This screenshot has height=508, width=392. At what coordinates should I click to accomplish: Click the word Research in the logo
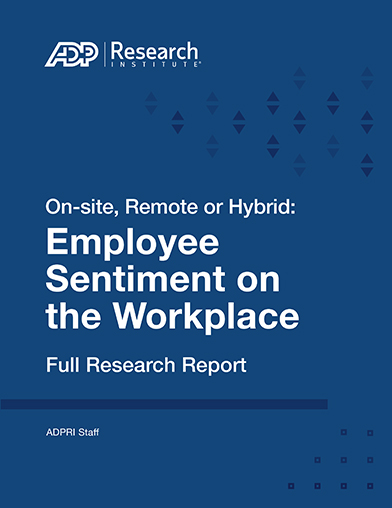[154, 51]
